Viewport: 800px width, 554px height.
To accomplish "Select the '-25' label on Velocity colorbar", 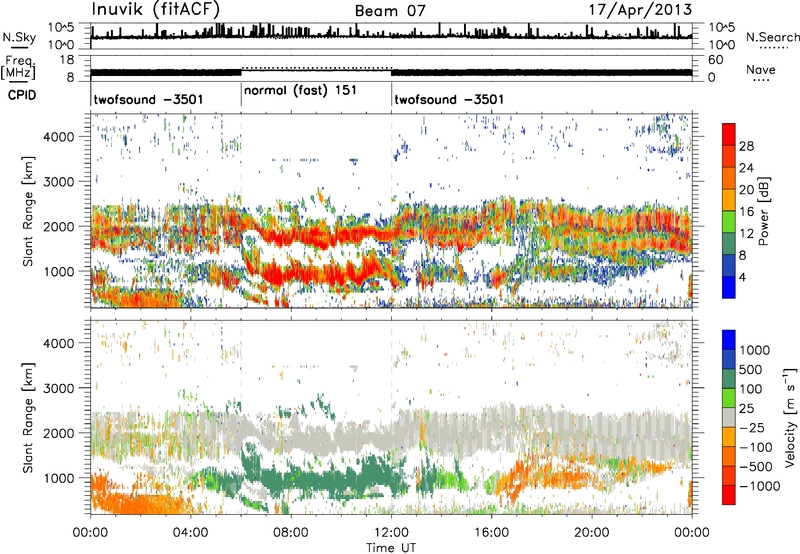I will click(752, 428).
